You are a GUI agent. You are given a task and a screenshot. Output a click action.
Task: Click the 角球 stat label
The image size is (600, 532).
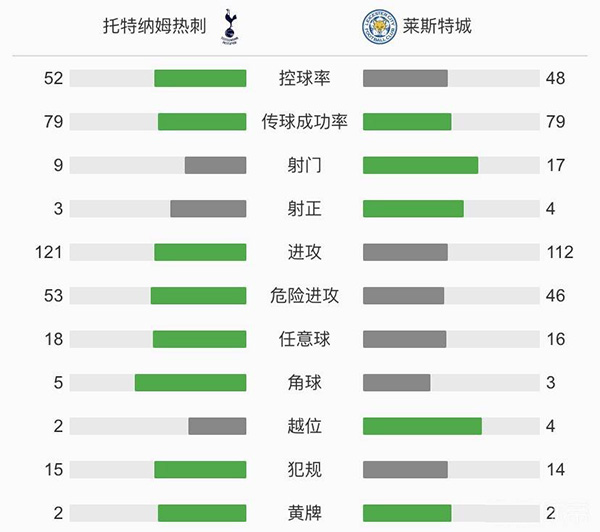304,382
